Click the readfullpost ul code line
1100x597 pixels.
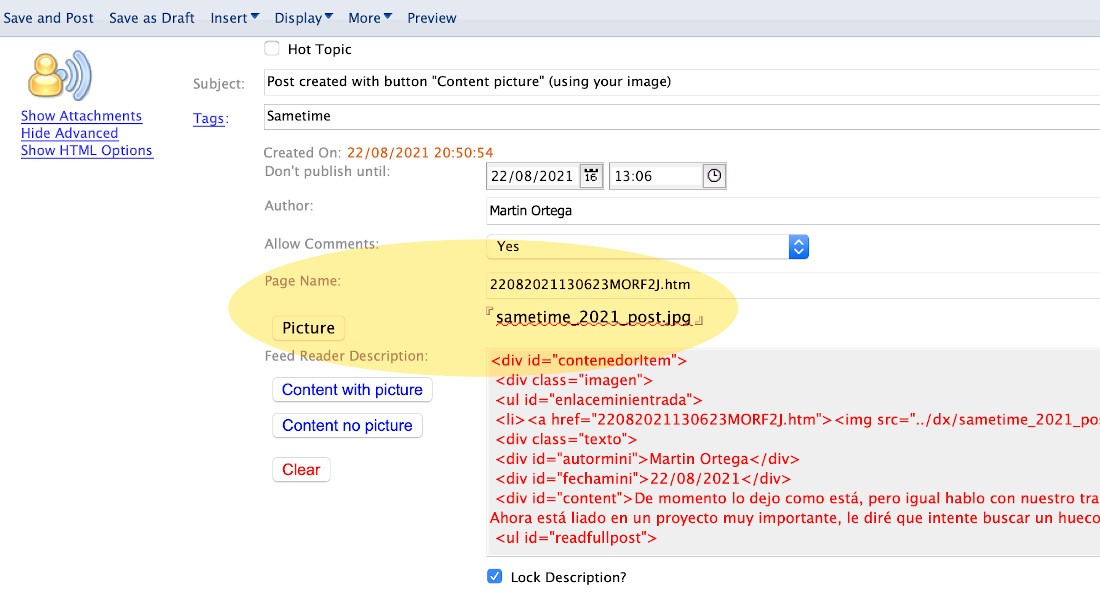click(x=576, y=538)
